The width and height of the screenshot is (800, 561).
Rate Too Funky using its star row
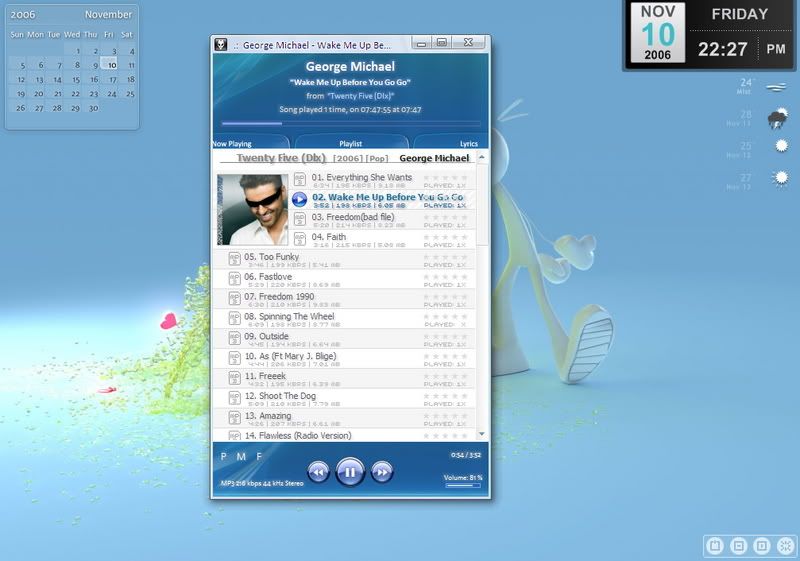point(445,257)
